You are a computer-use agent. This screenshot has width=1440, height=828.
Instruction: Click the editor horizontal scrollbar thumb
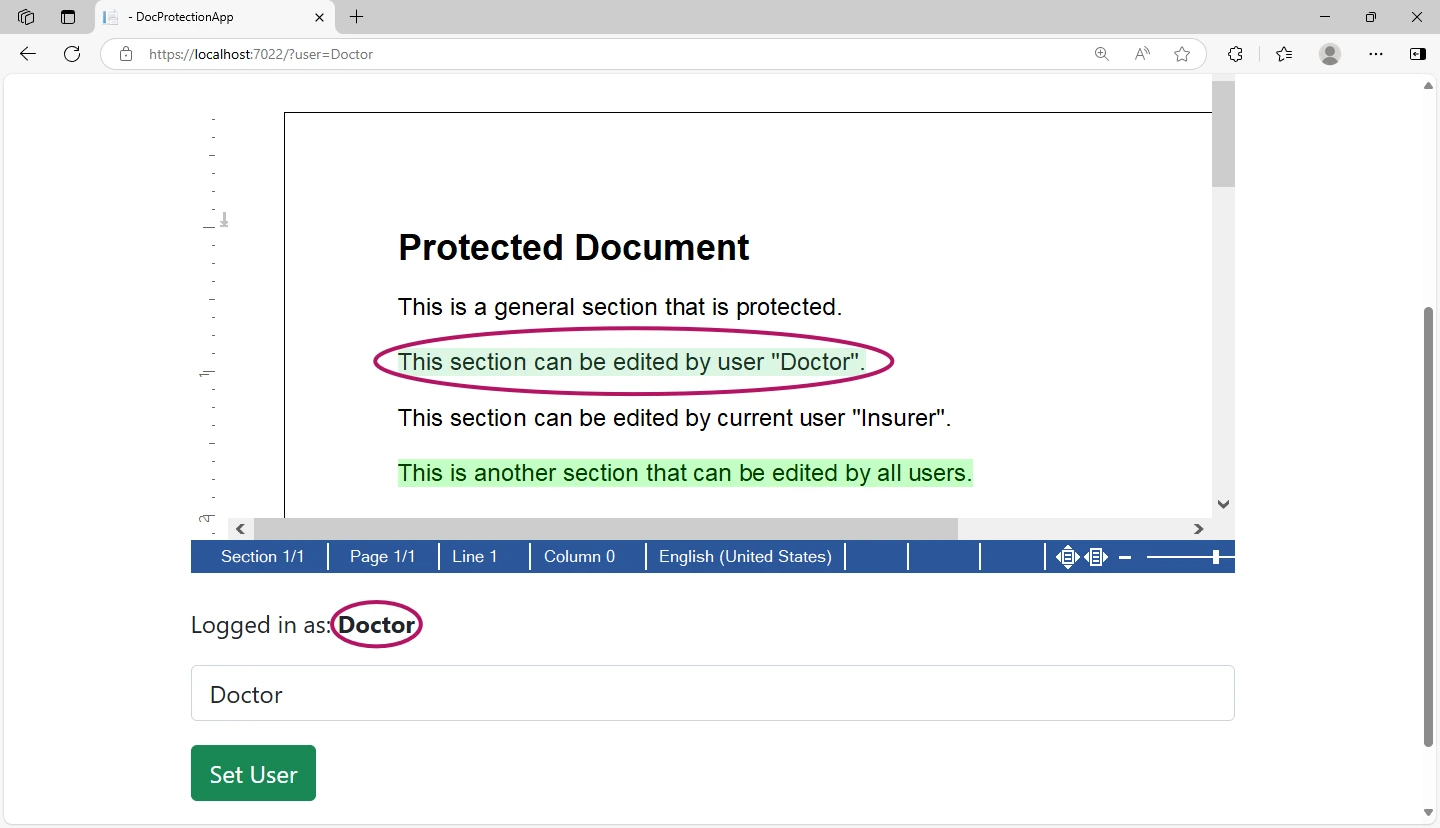pos(606,529)
